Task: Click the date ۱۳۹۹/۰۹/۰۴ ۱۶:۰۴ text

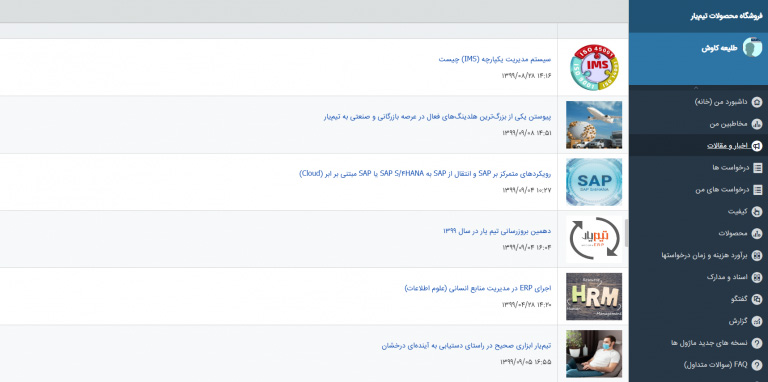Action: pyautogui.click(x=527, y=247)
